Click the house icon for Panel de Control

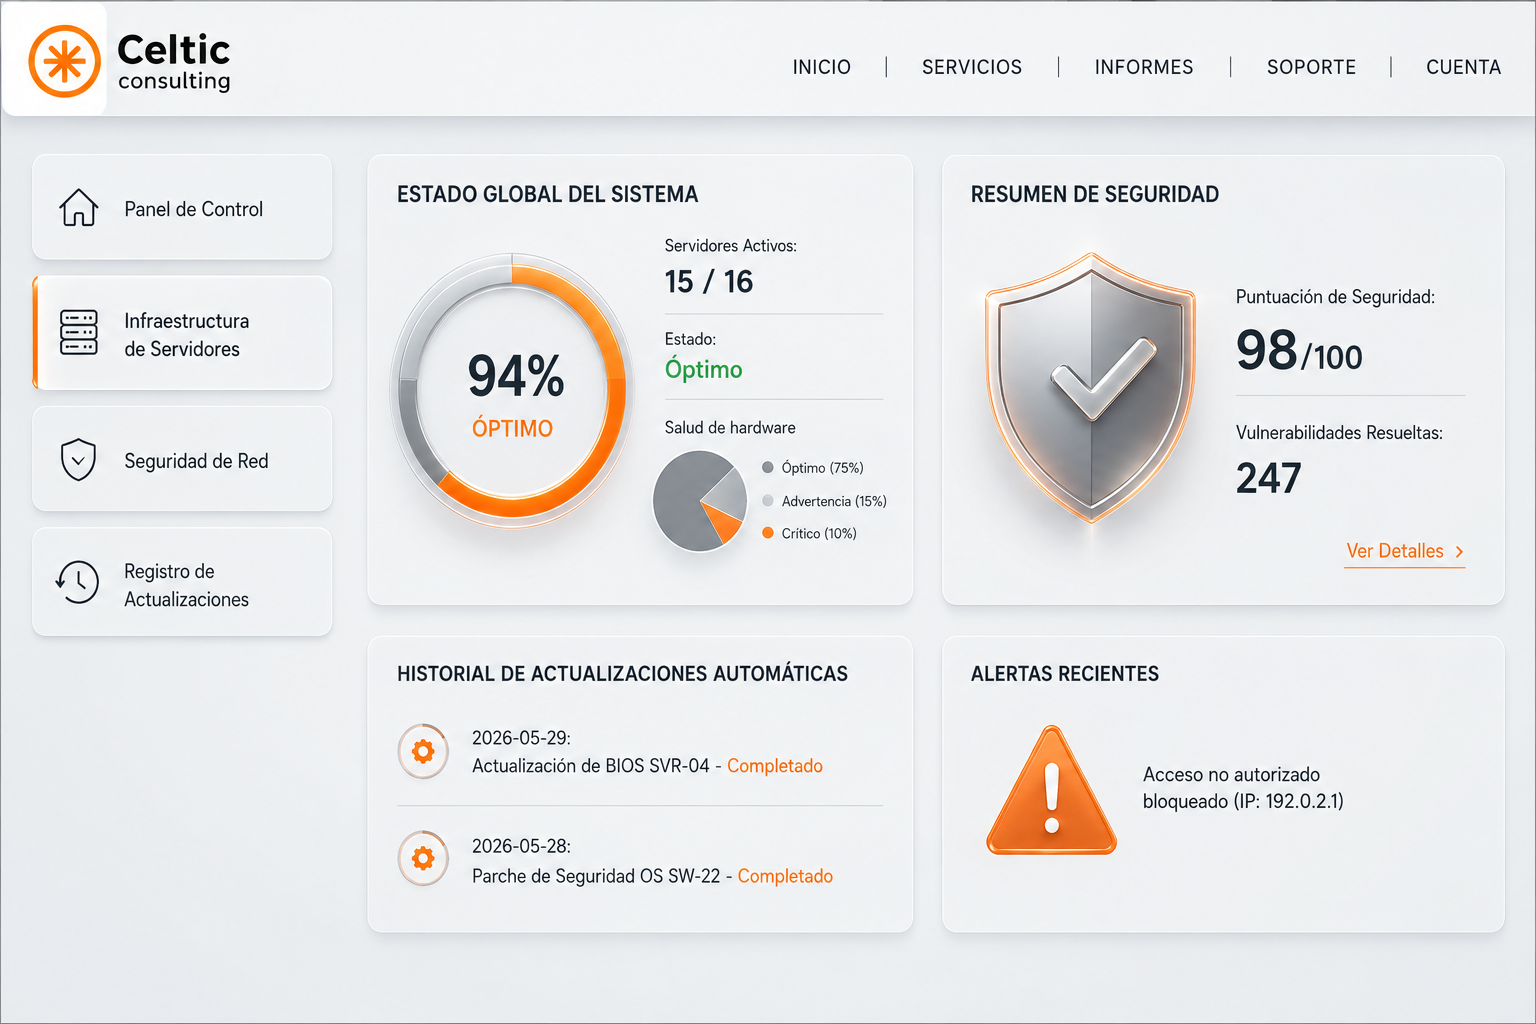click(79, 208)
